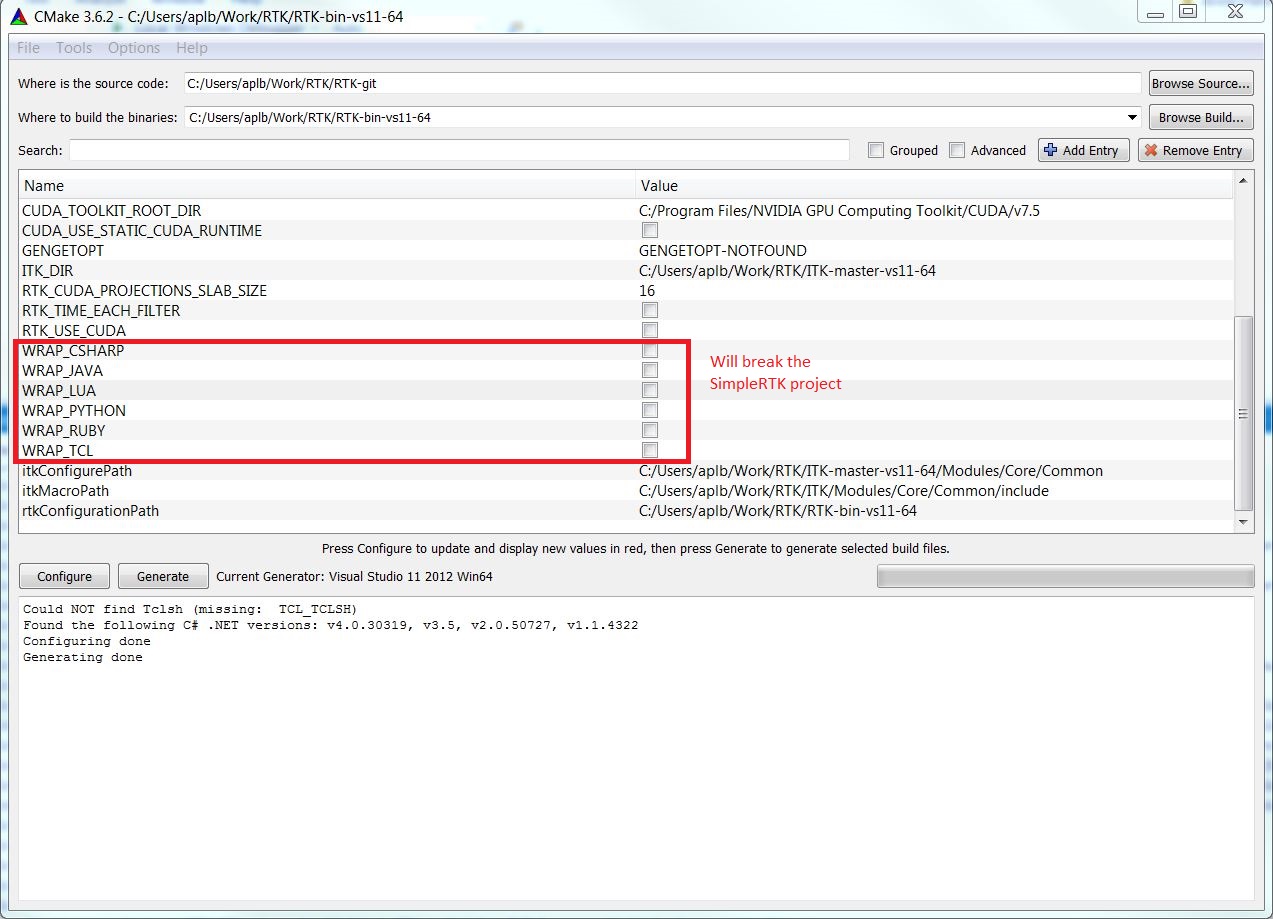The image size is (1273, 919).
Task: Select the rtkConfigurationPath entry name
Action: (90, 510)
